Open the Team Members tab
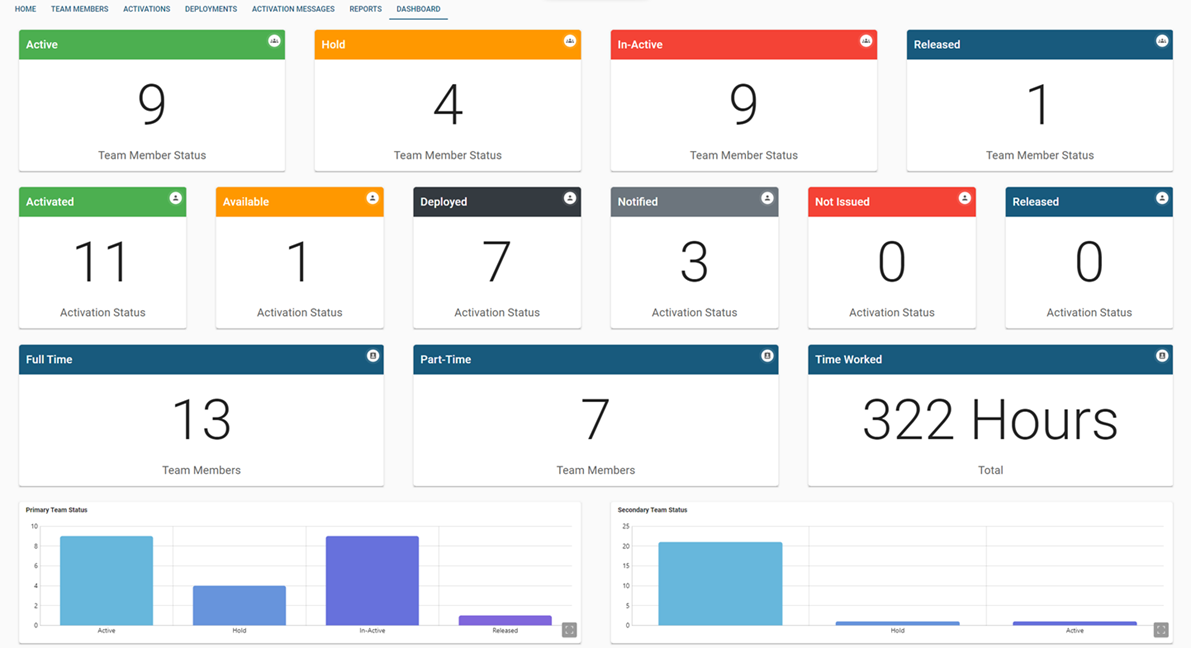 click(79, 9)
